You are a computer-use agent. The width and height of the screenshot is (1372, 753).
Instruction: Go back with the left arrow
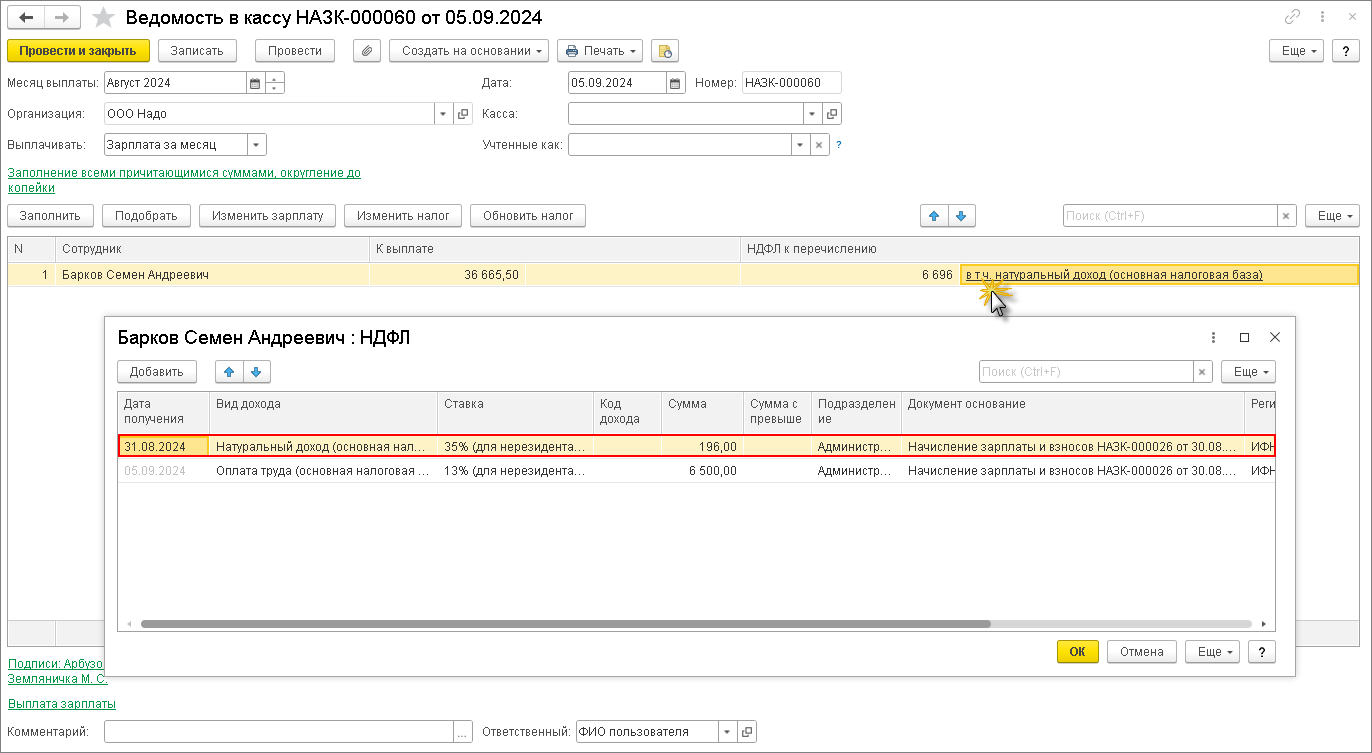(x=26, y=17)
